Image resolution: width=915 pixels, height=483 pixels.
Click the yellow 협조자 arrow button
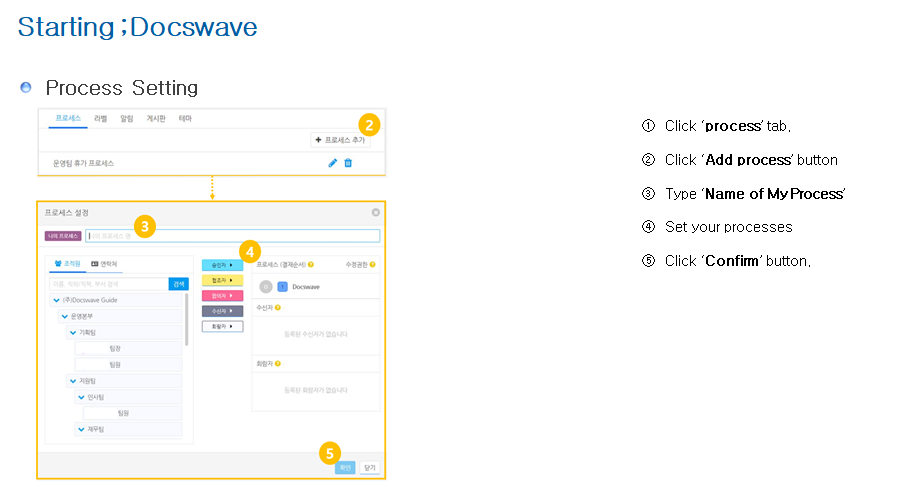tap(222, 281)
